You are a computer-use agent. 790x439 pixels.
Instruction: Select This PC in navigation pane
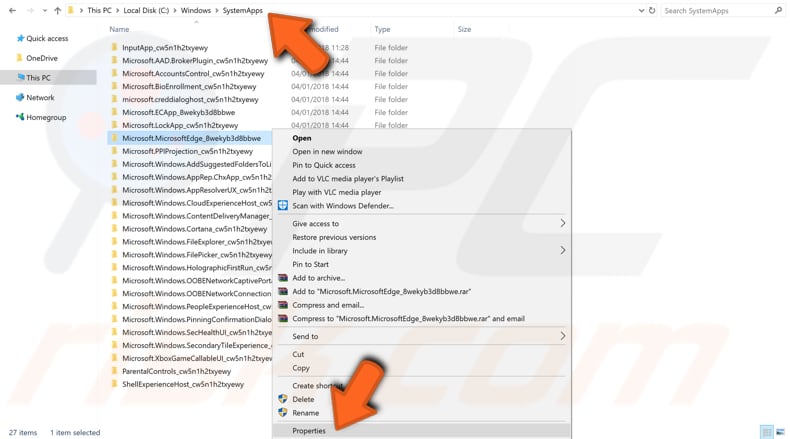[48, 78]
